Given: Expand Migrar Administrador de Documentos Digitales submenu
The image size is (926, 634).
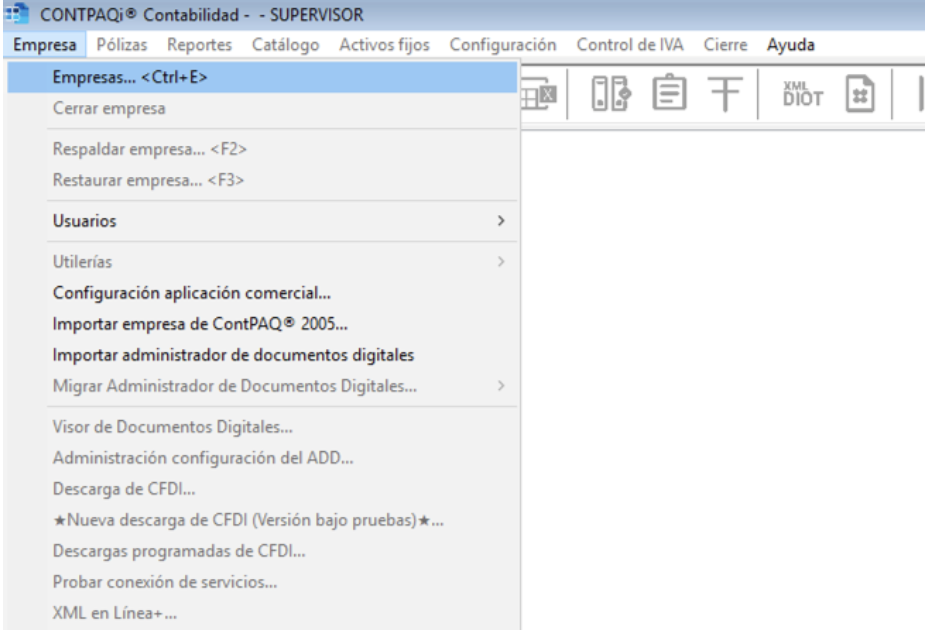Looking at the screenshot, I should (501, 386).
